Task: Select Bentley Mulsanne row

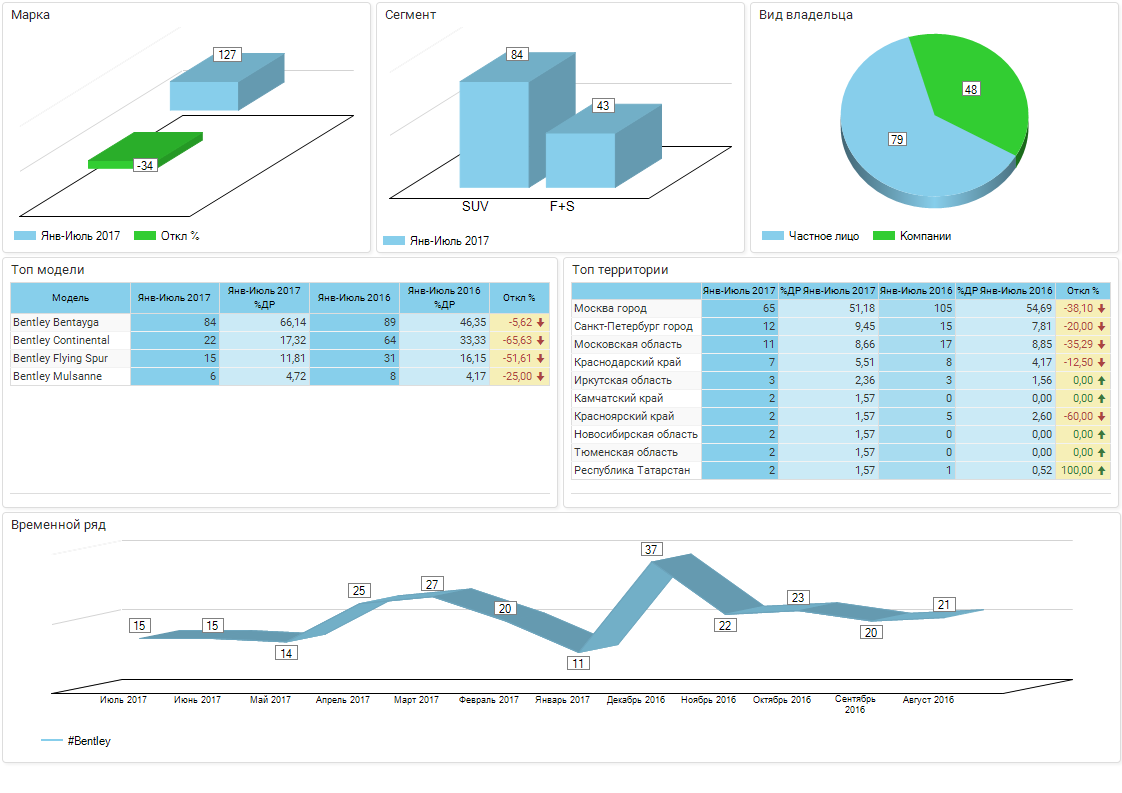Action: click(x=280, y=376)
